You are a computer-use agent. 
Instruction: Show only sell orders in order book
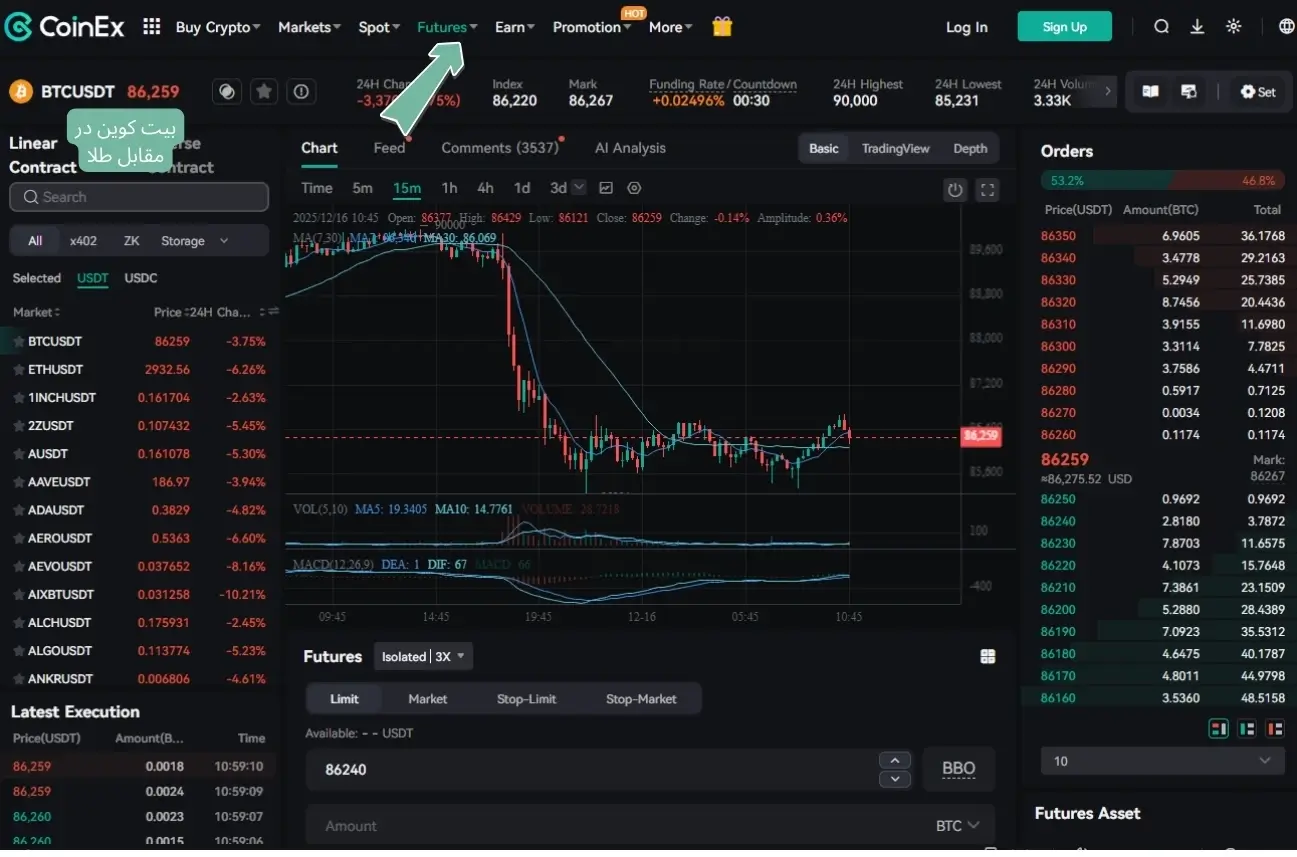point(1274,728)
